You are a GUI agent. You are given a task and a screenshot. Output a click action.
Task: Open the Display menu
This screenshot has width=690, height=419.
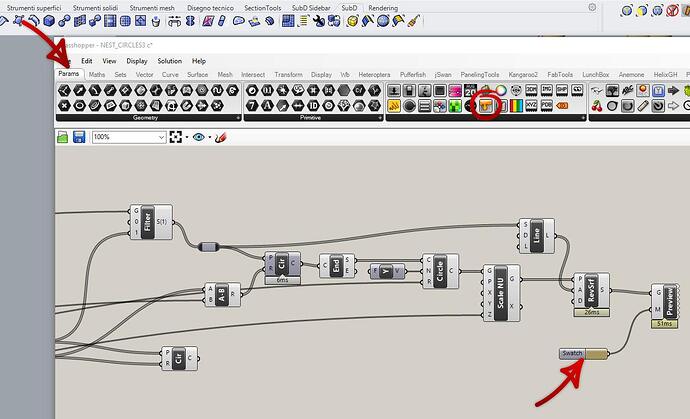pyautogui.click(x=137, y=61)
